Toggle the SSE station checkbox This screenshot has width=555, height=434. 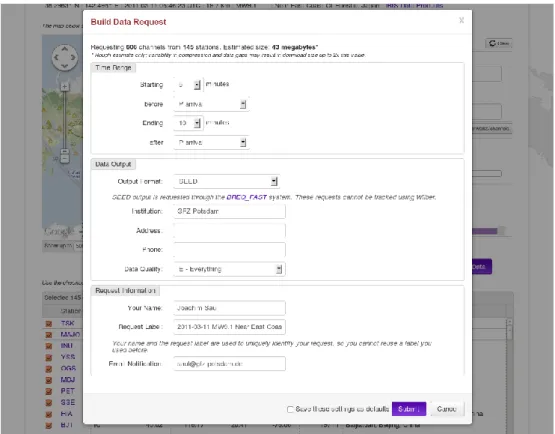49,402
